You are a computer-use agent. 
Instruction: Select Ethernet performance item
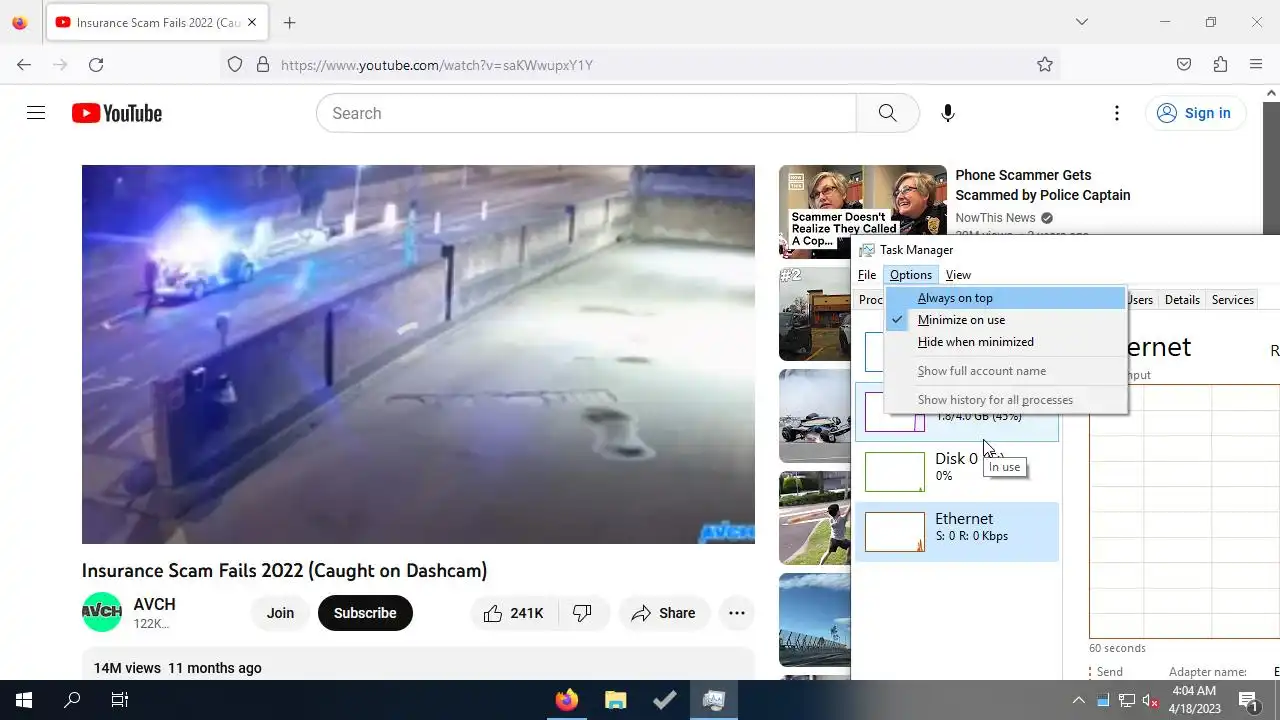957,530
